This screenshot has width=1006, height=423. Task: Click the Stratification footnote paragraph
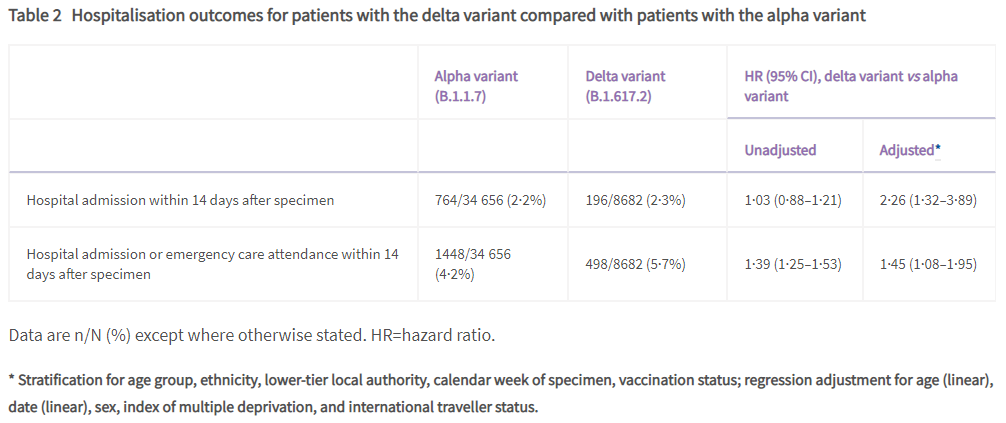click(x=500, y=394)
